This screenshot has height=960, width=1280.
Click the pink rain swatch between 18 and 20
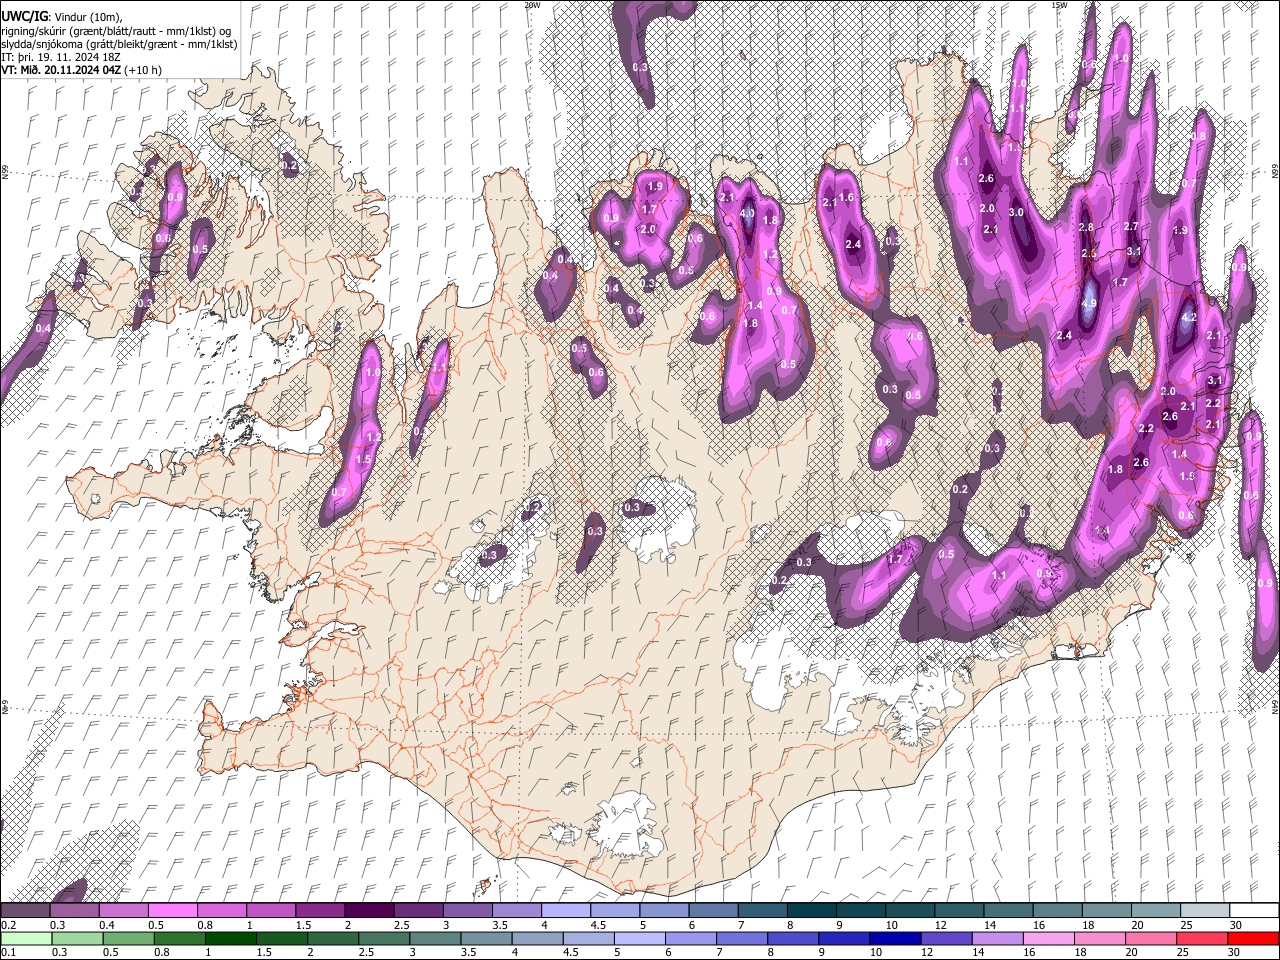click(1098, 938)
